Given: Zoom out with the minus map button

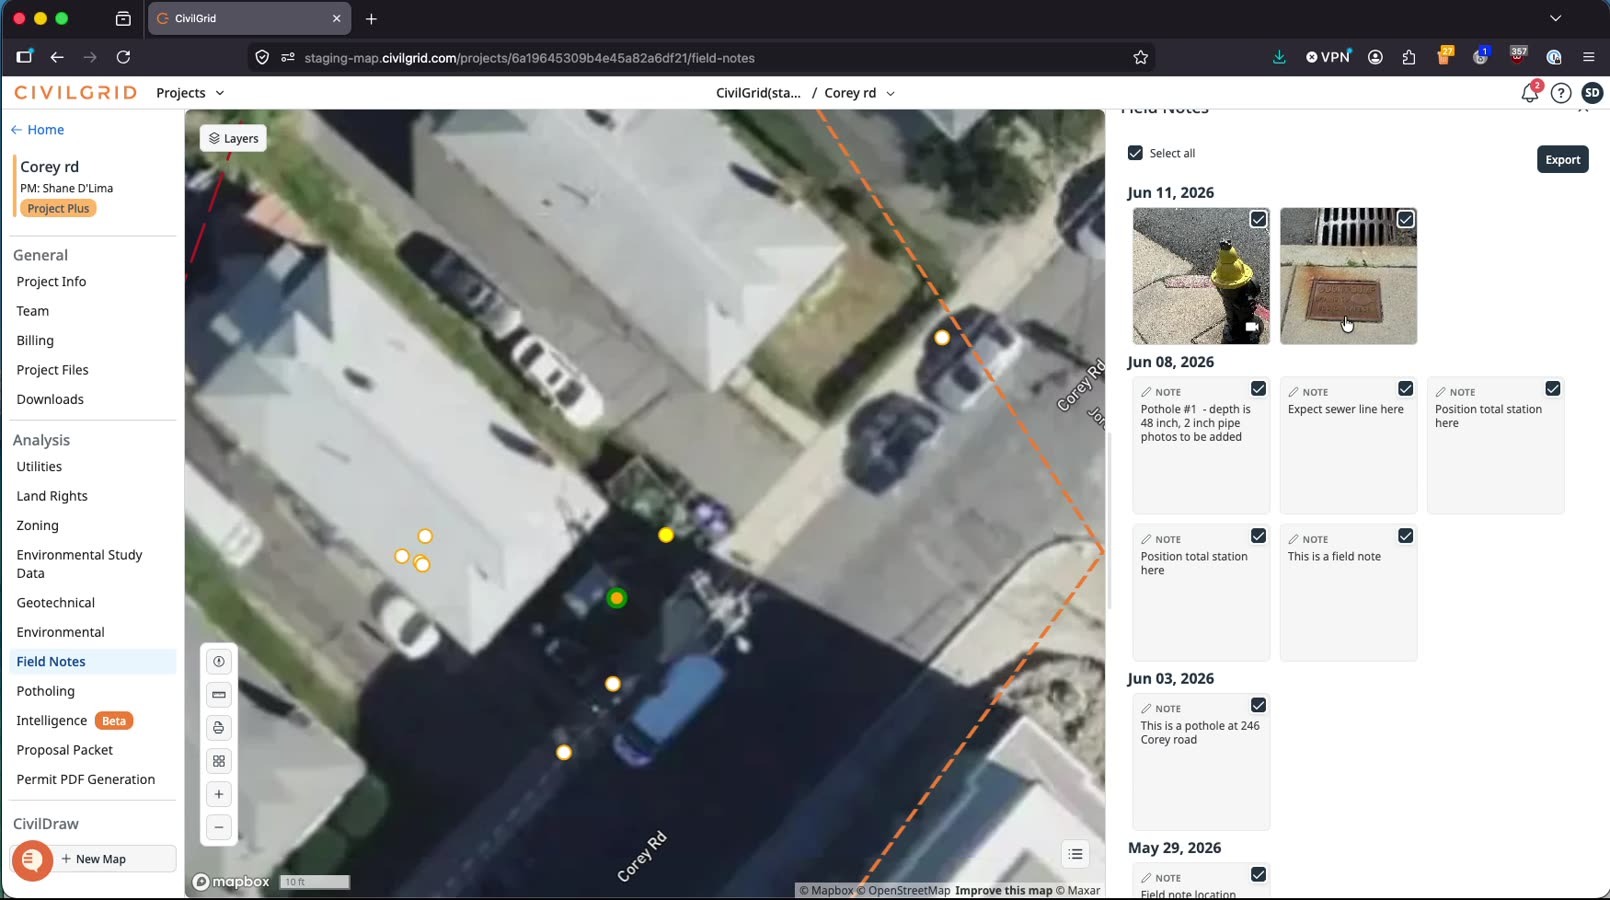Looking at the screenshot, I should point(219,827).
